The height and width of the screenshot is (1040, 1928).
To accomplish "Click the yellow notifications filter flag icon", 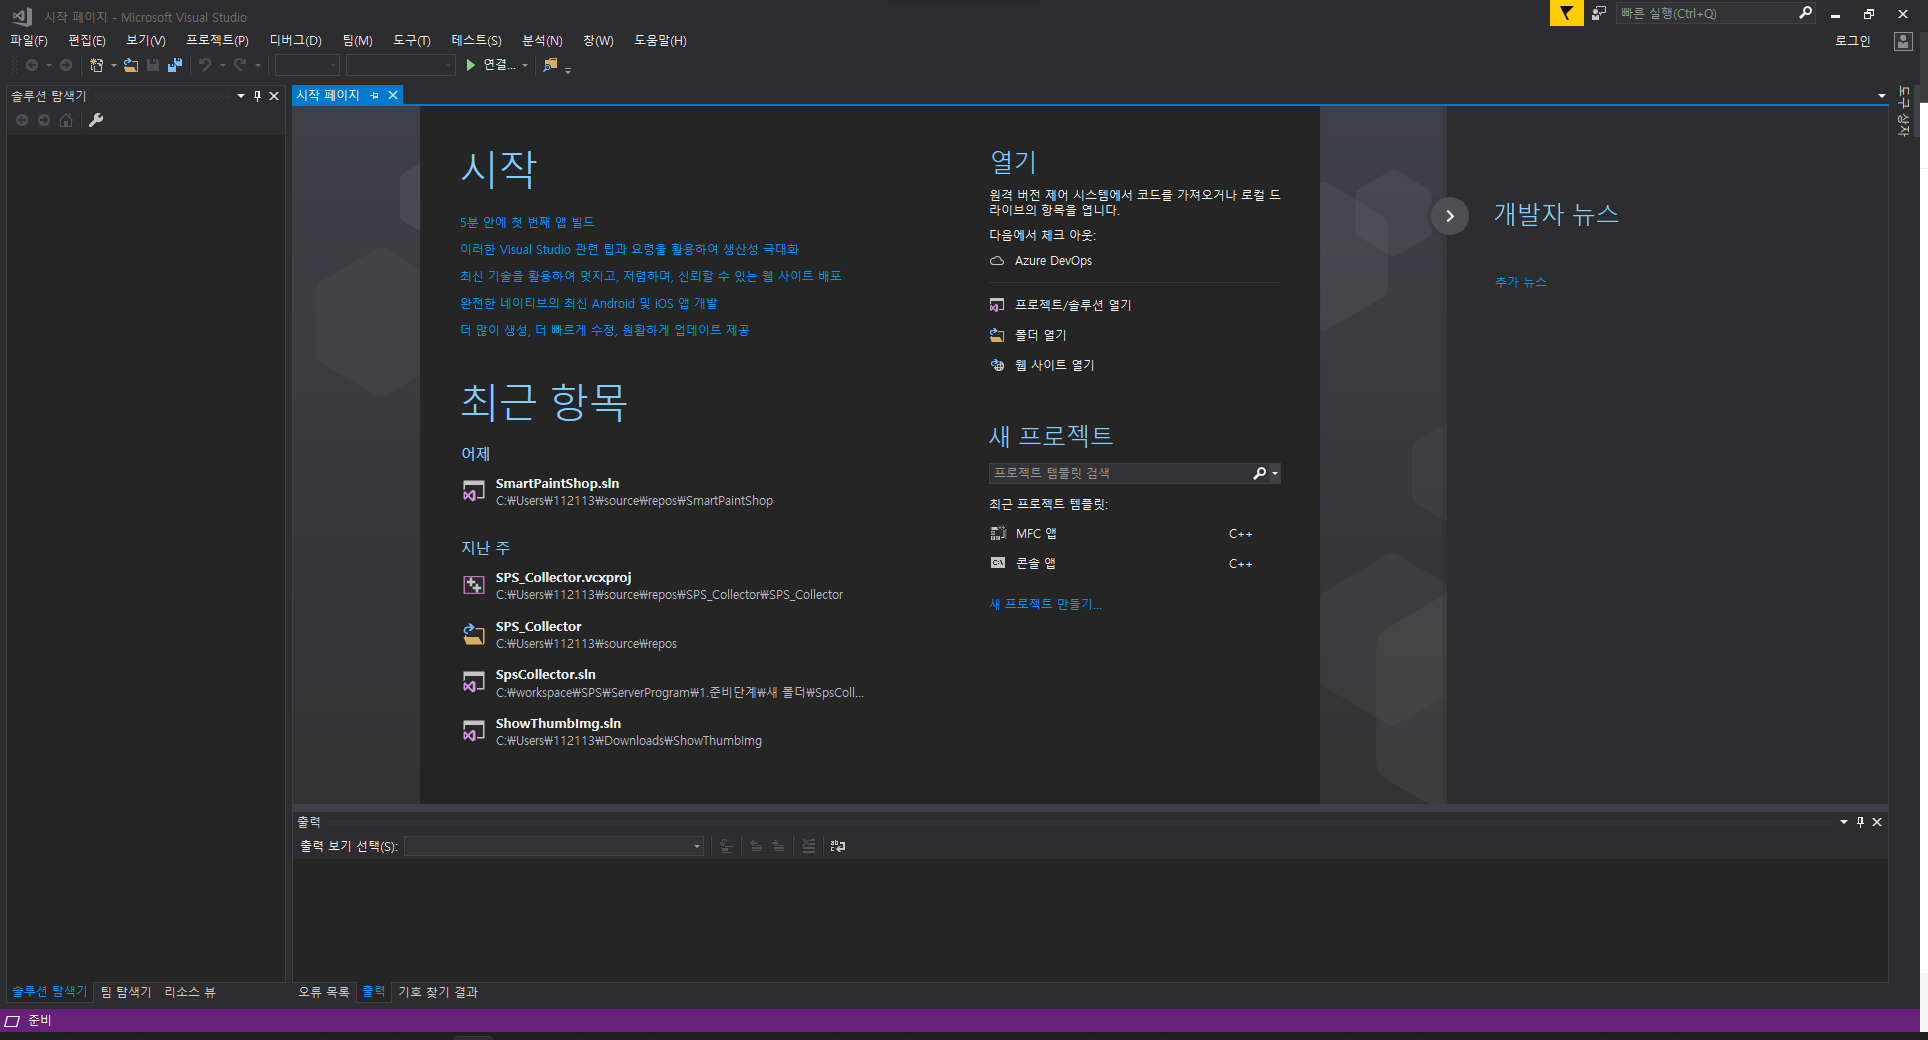I will coord(1566,13).
